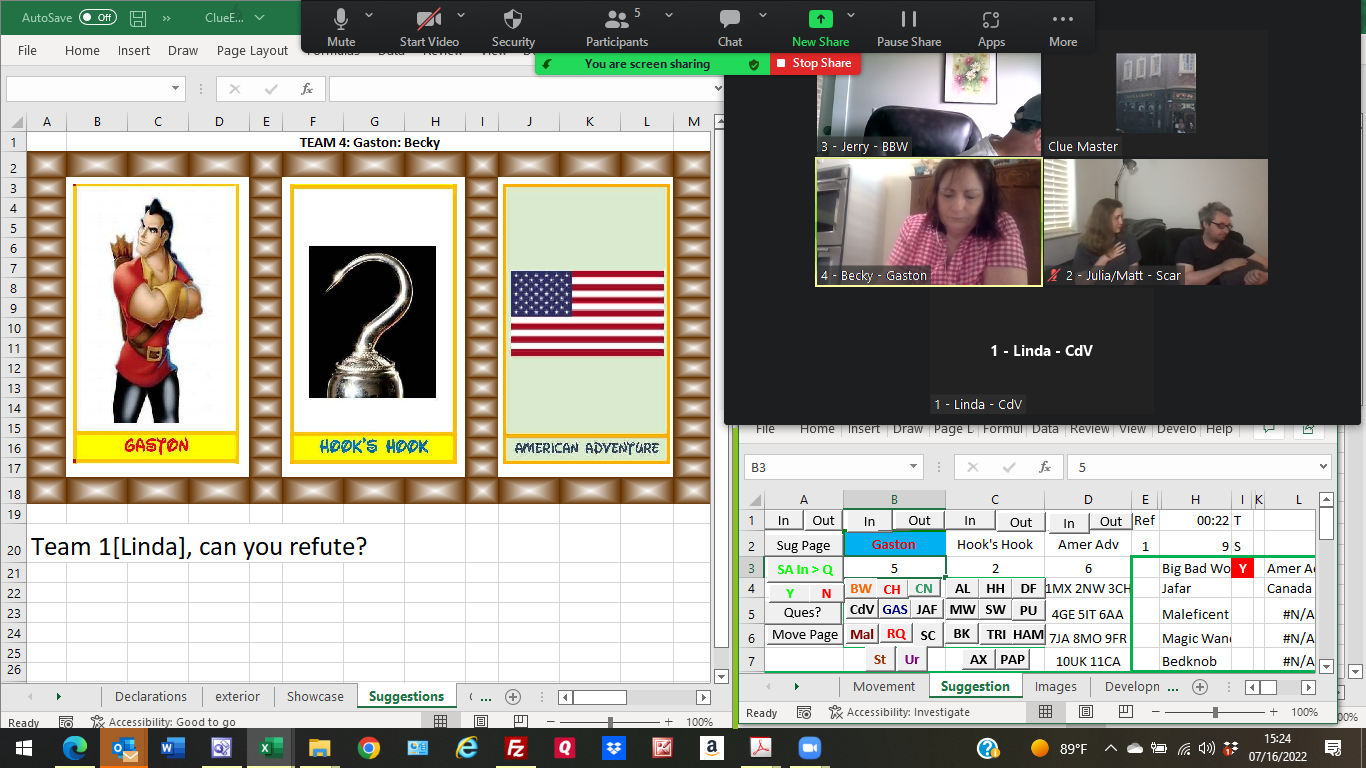Click the Save icon in Excel title bar
This screenshot has height=768, width=1366.
[138, 18]
